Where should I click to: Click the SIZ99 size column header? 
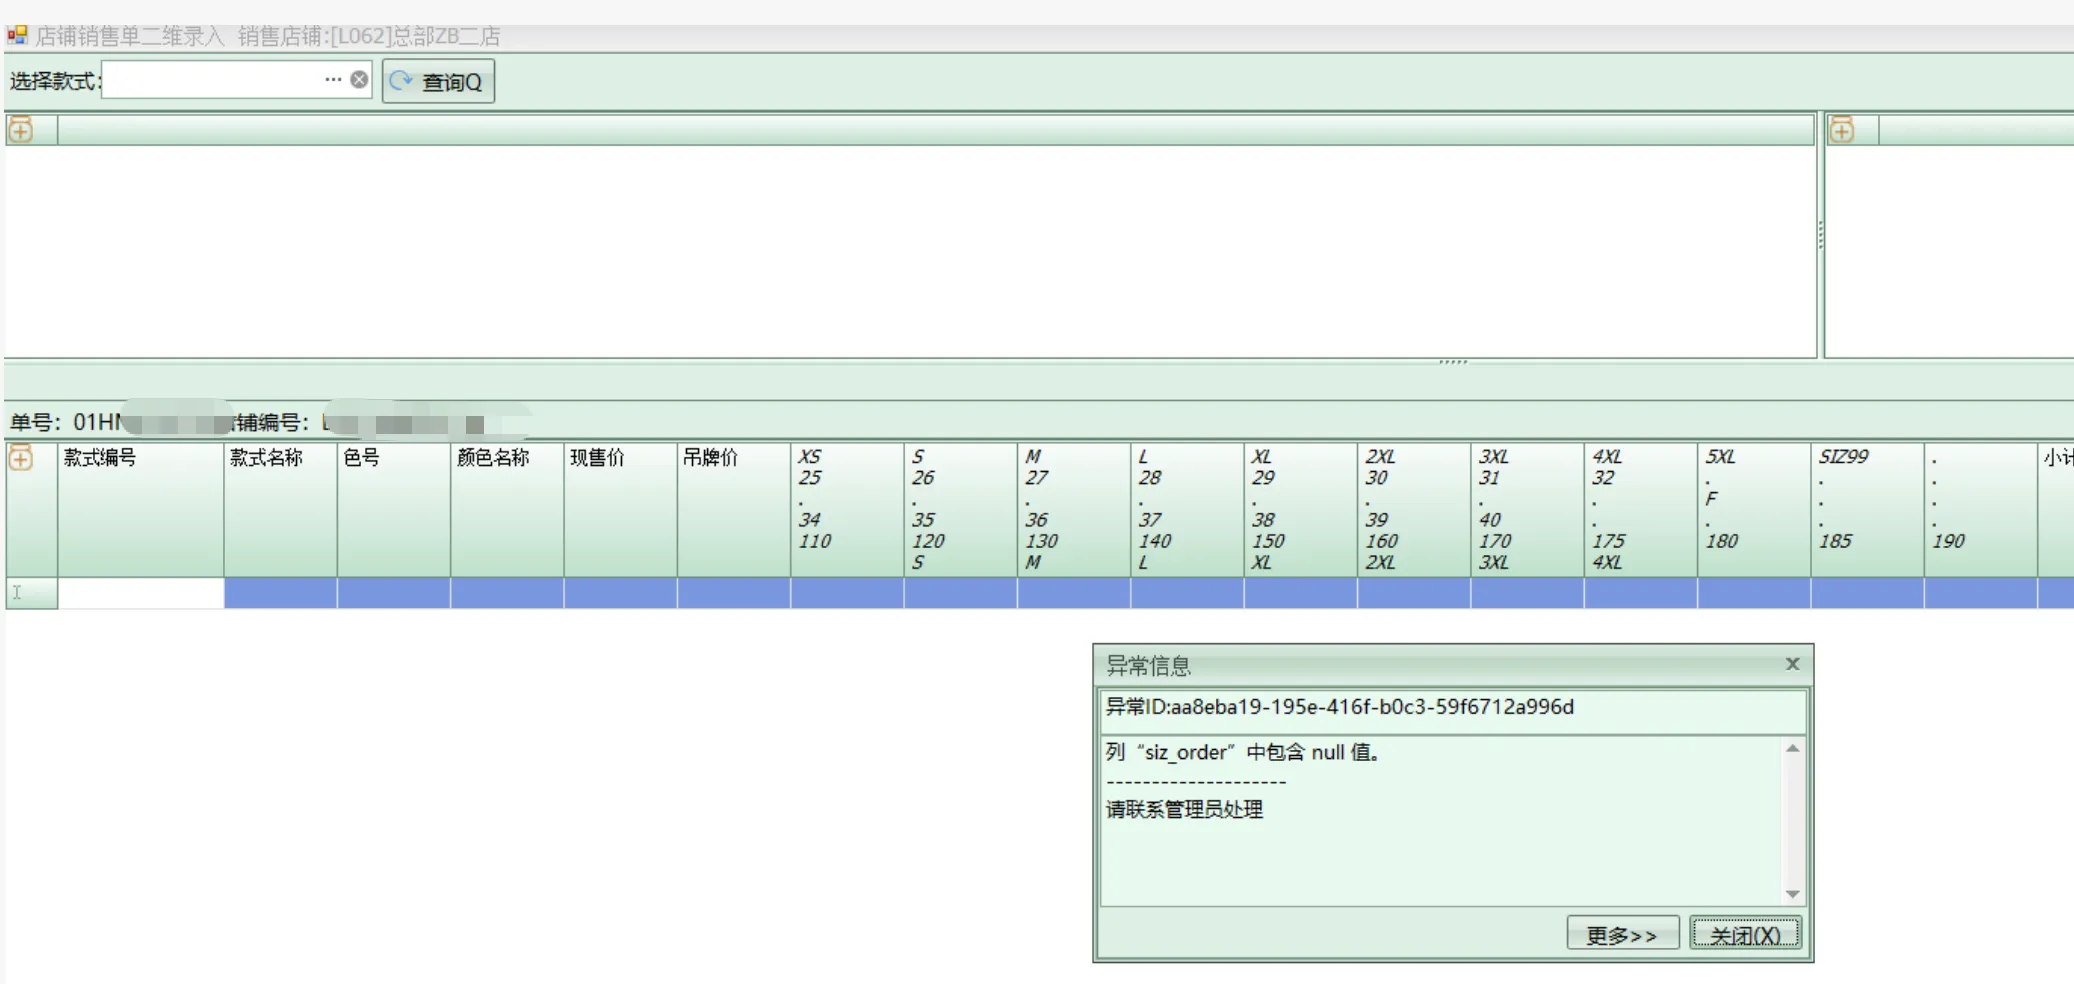(x=1867, y=509)
